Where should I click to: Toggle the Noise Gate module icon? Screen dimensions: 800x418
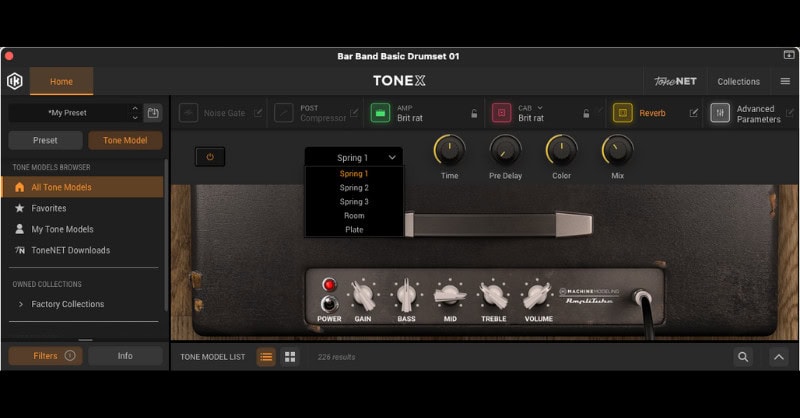coord(188,113)
